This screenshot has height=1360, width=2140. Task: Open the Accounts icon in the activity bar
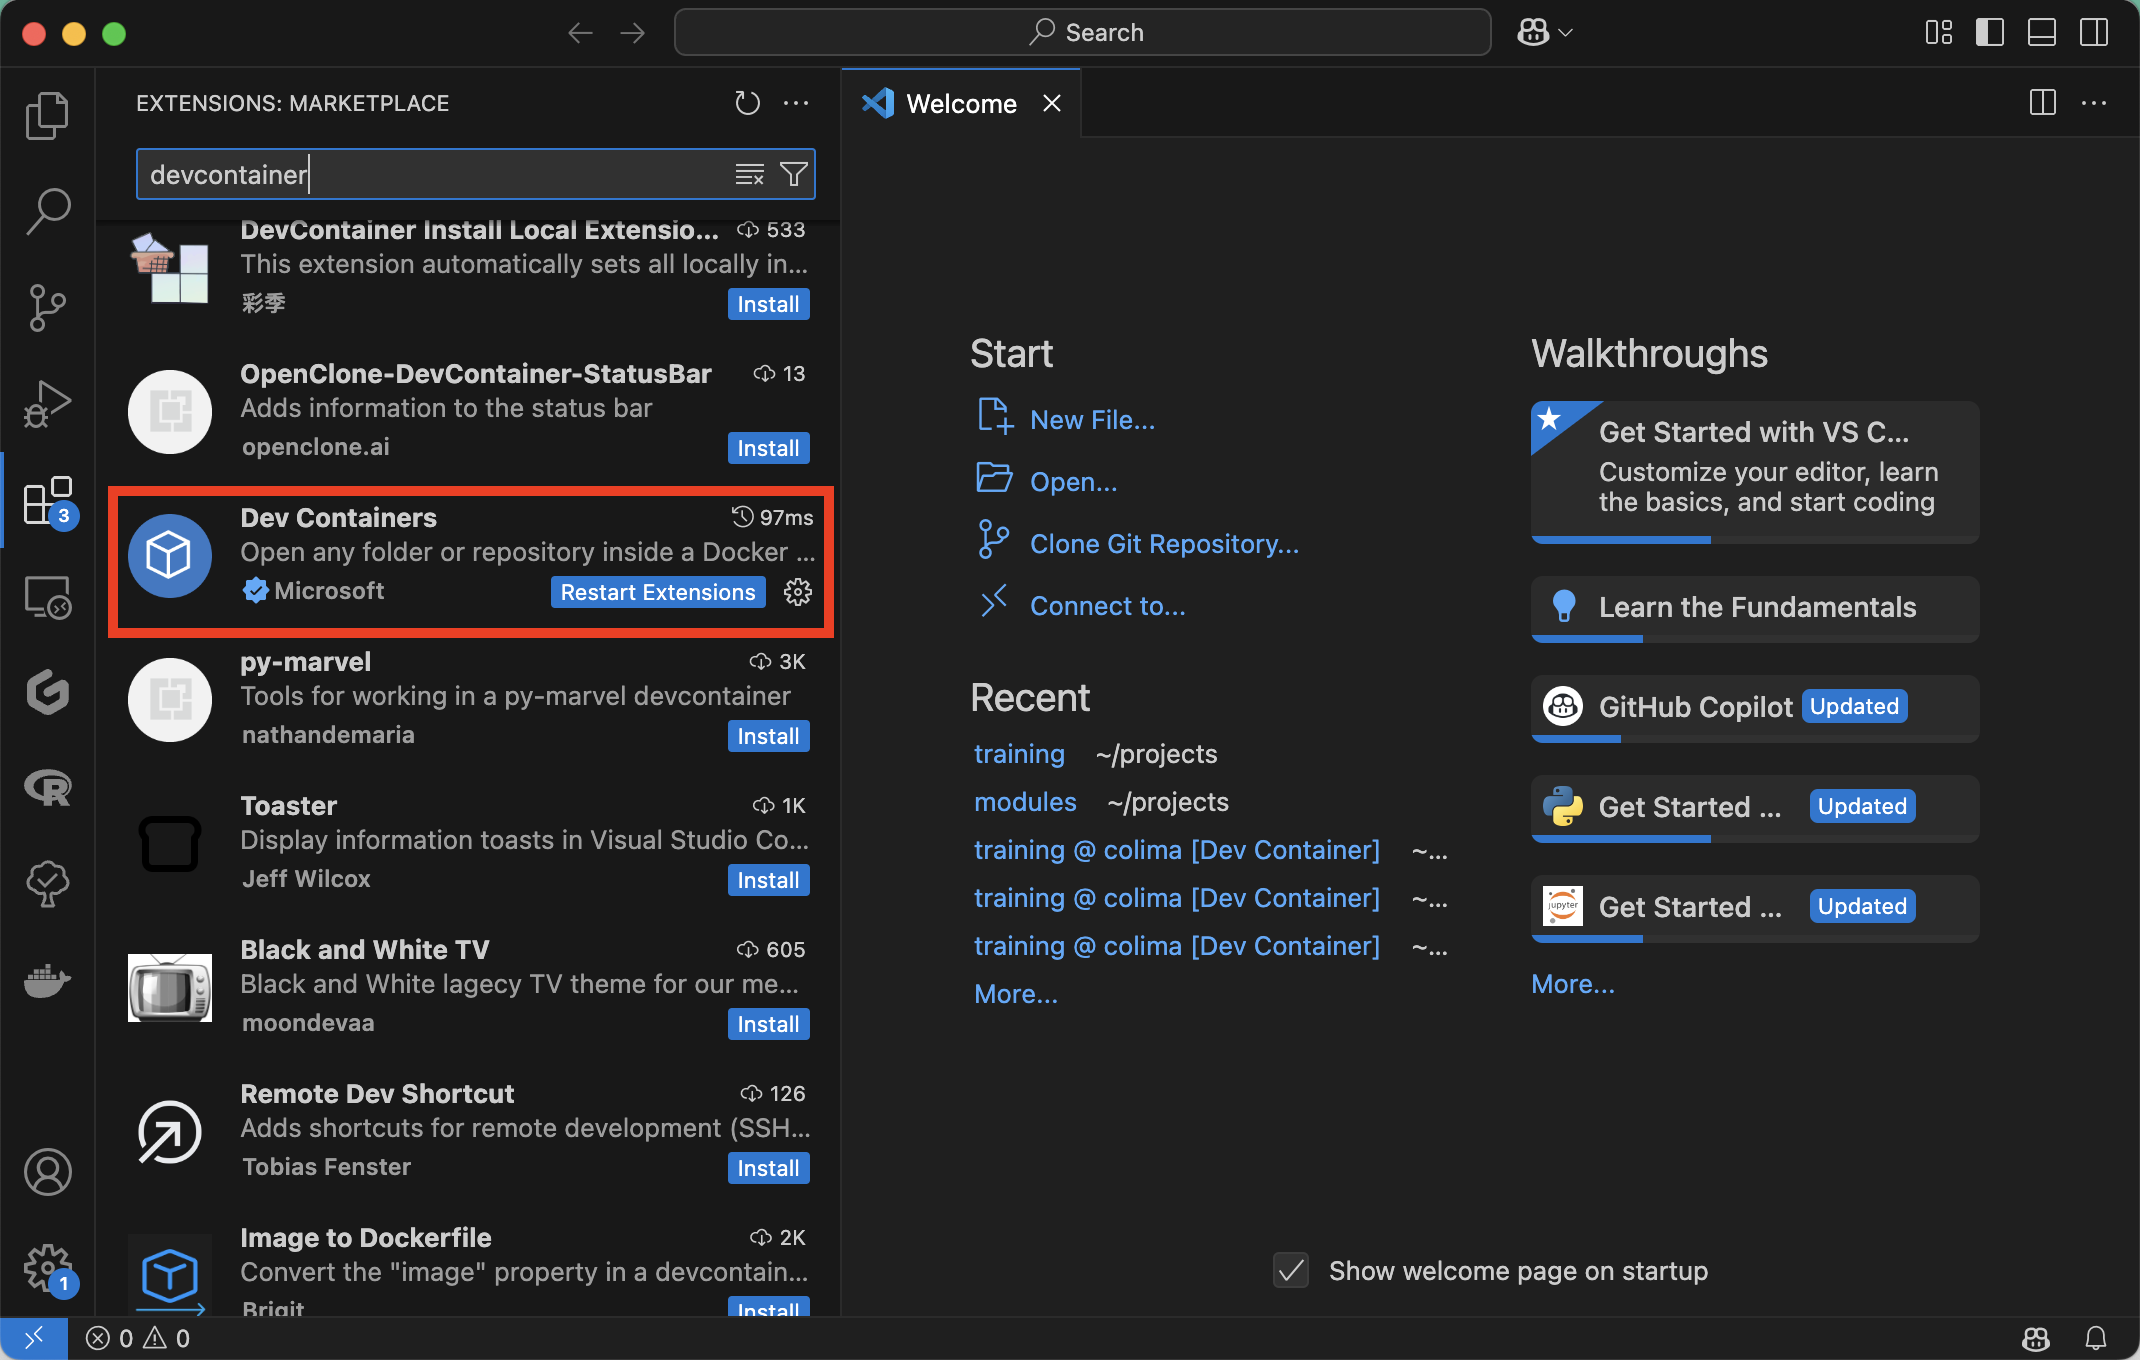pos(47,1172)
